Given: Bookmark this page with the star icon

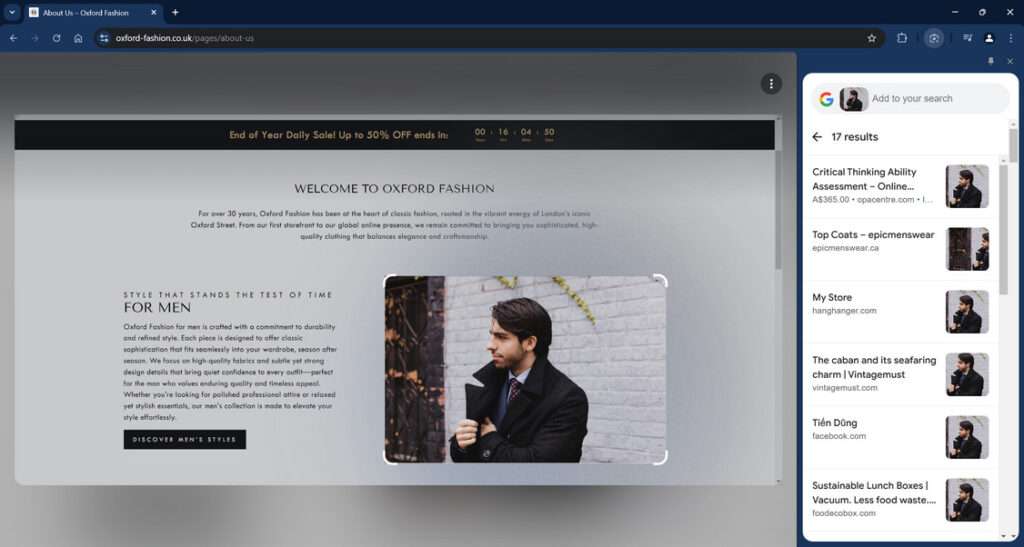Looking at the screenshot, I should point(871,39).
